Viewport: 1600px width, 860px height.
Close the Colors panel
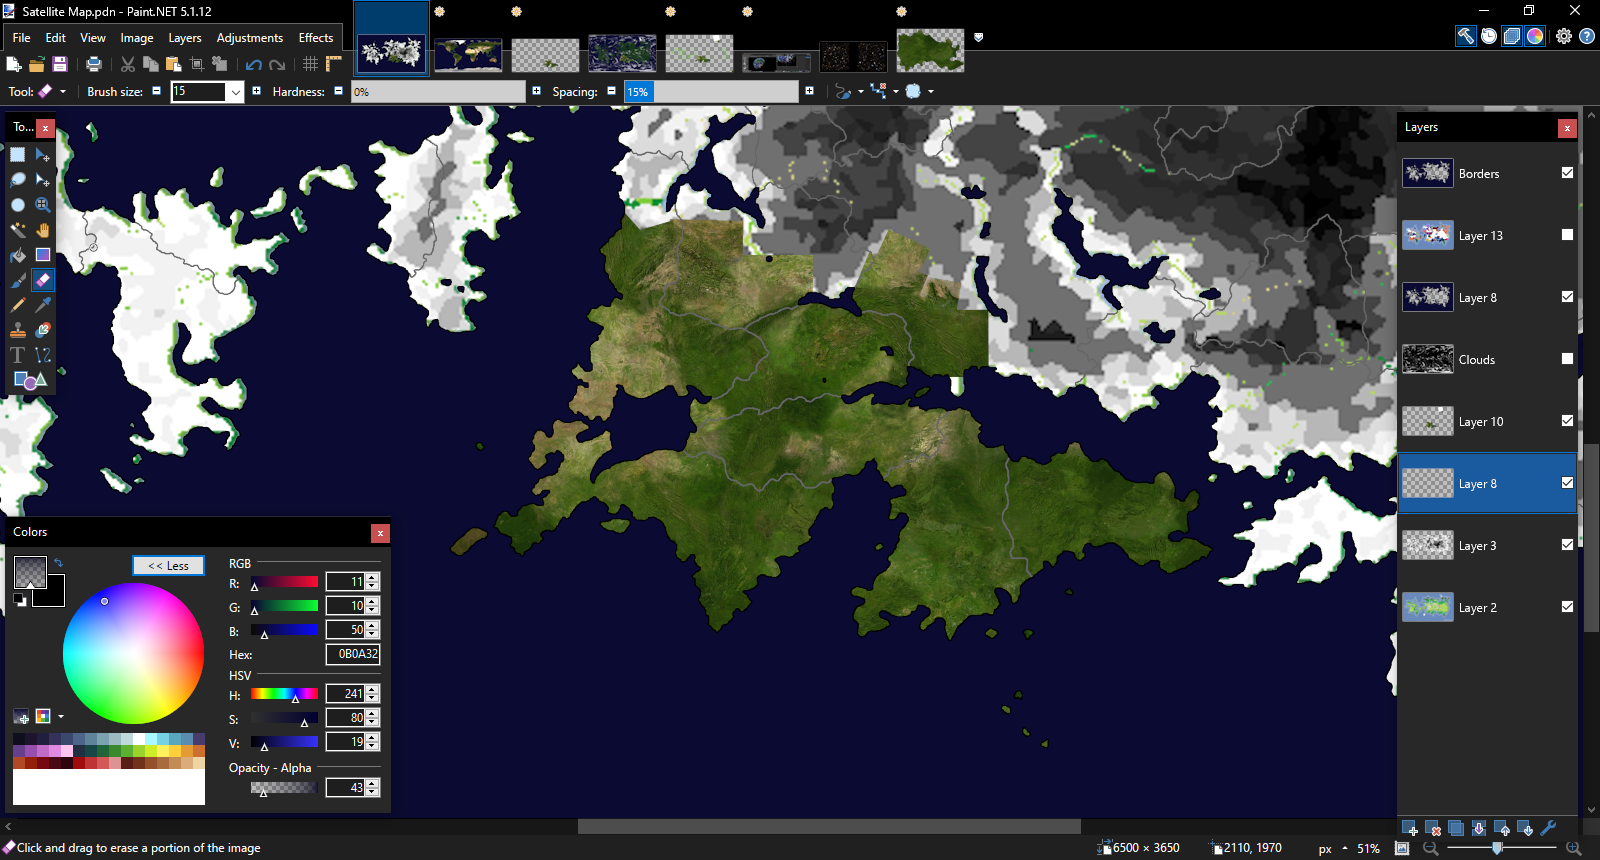[x=380, y=533]
